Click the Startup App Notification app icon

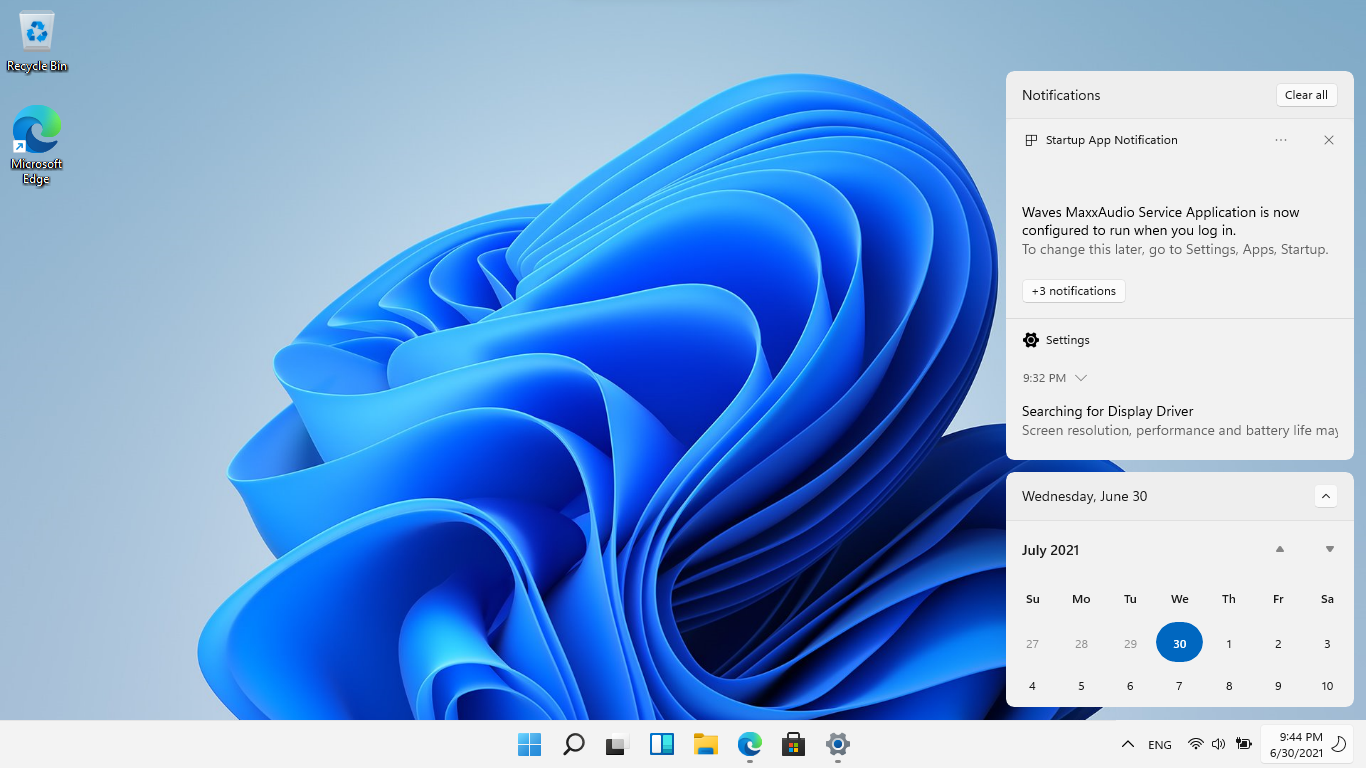tap(1031, 140)
